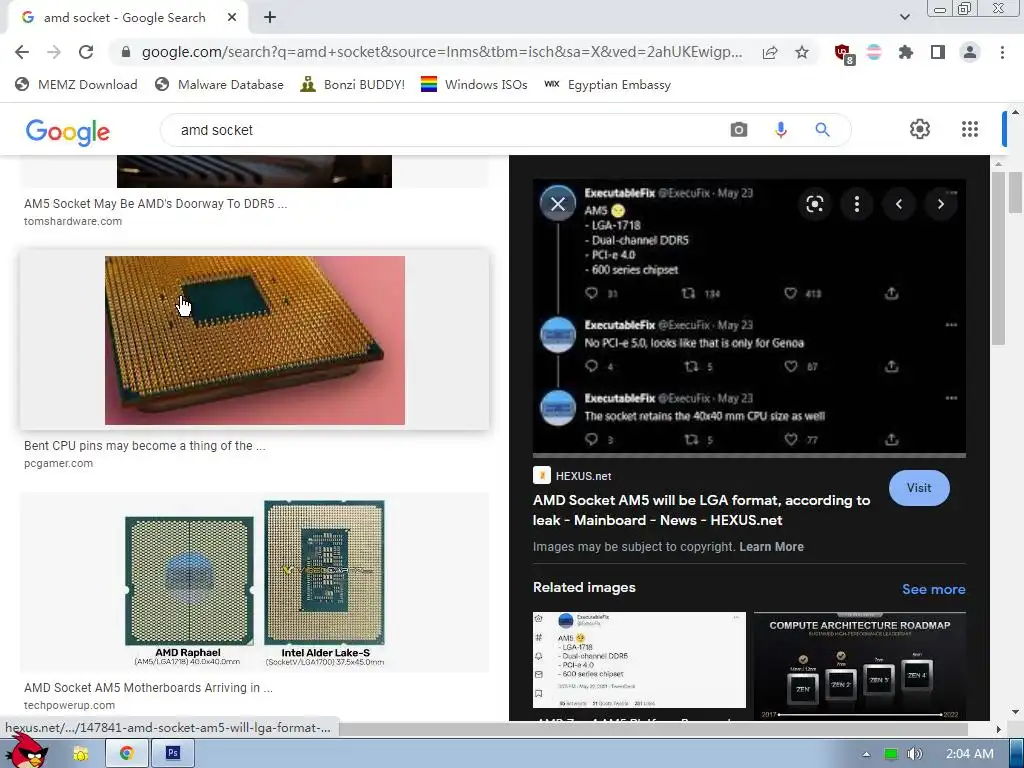
Task: Switch to Chrome in the taskbar
Action: tap(127, 754)
